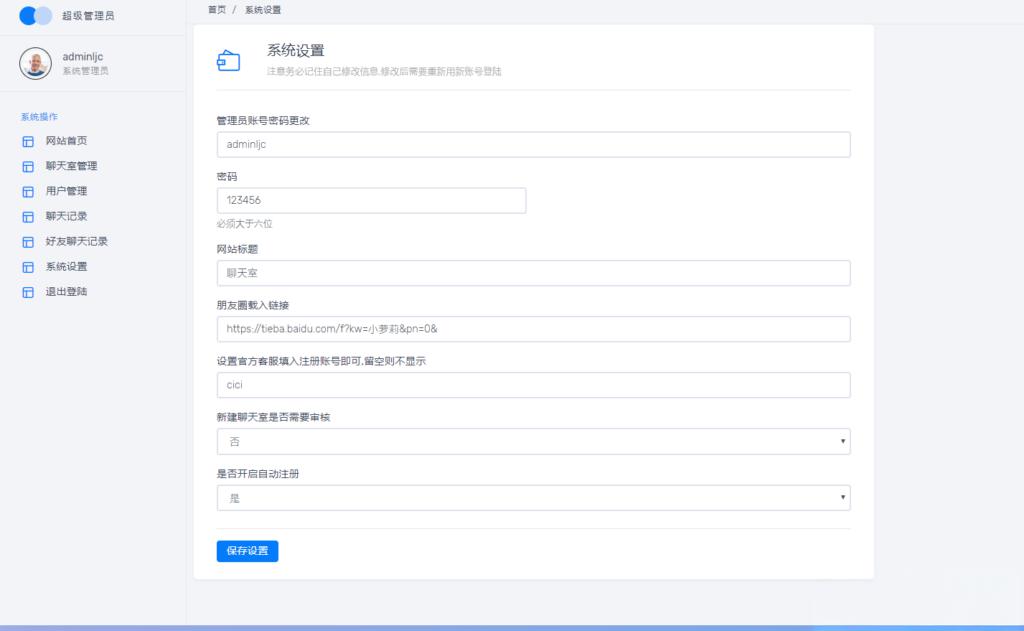Click the blue toggle logo at top left
The width and height of the screenshot is (1024, 631).
click(35, 16)
